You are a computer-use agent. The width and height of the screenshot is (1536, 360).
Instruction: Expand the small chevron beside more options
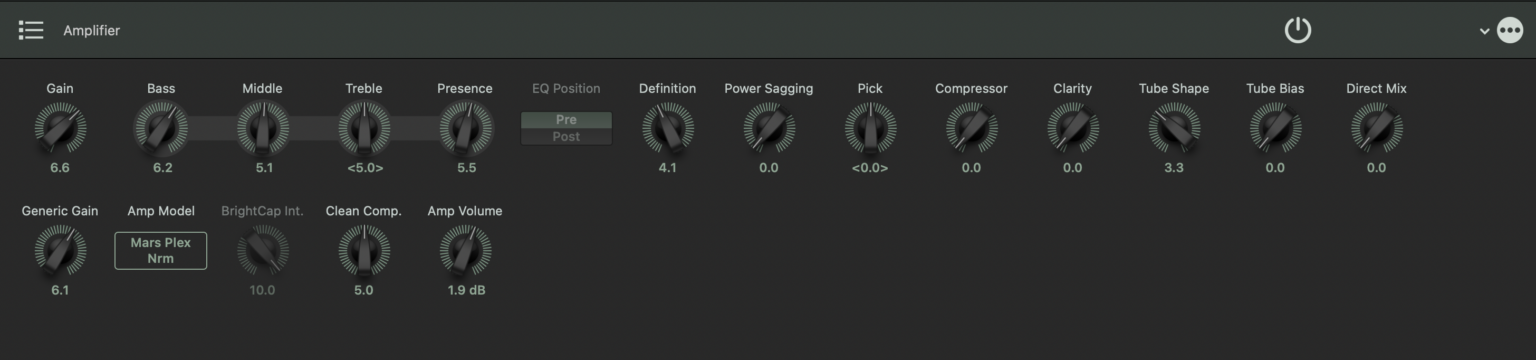coord(1484,31)
